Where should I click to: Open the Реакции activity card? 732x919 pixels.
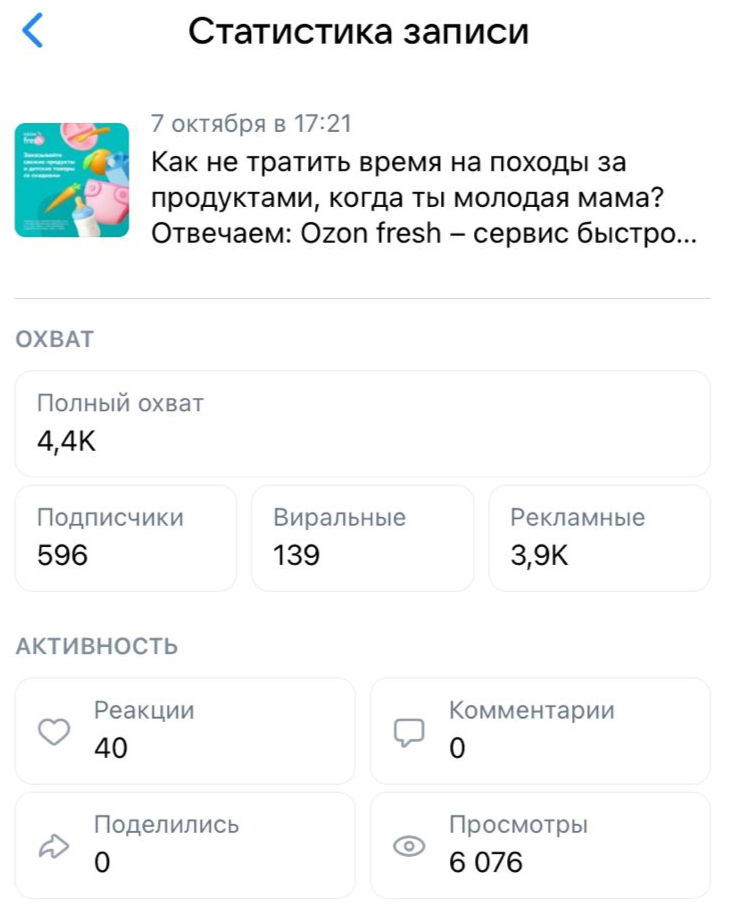(x=185, y=730)
